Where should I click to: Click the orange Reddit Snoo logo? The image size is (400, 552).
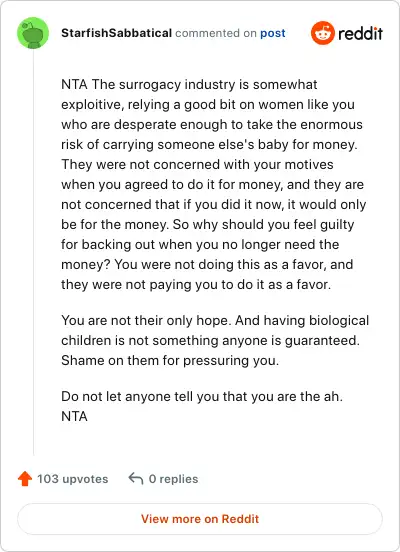pyautogui.click(x=323, y=33)
